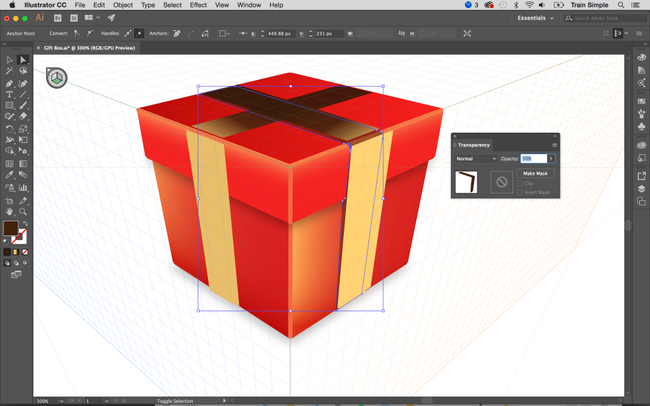This screenshot has width=650, height=406.
Task: Remove selected anchor points
Action: click(x=177, y=33)
